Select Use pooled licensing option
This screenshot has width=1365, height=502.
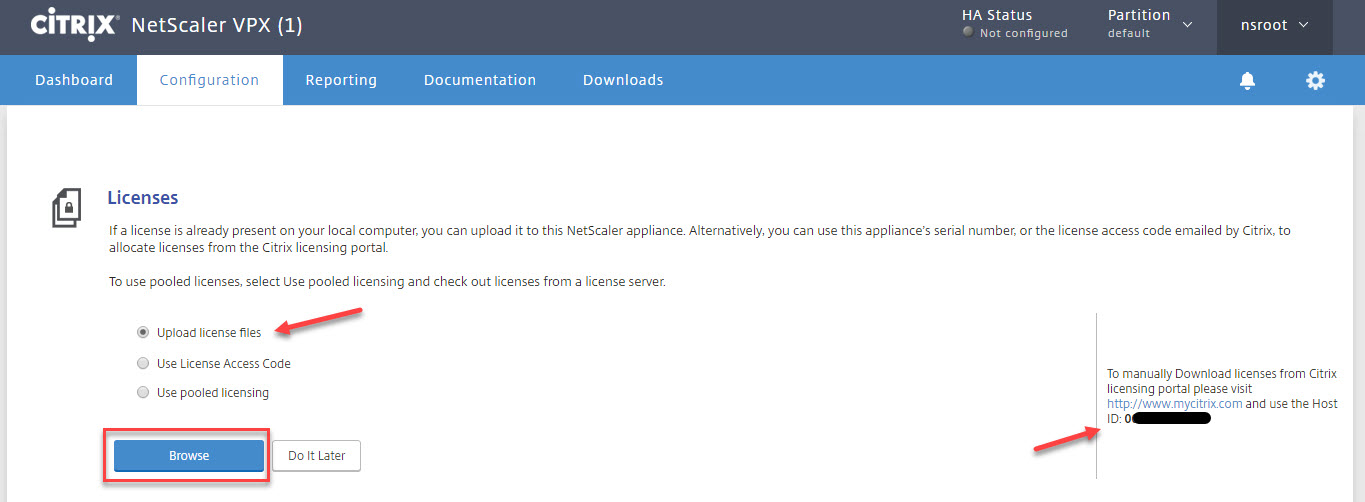[x=143, y=392]
